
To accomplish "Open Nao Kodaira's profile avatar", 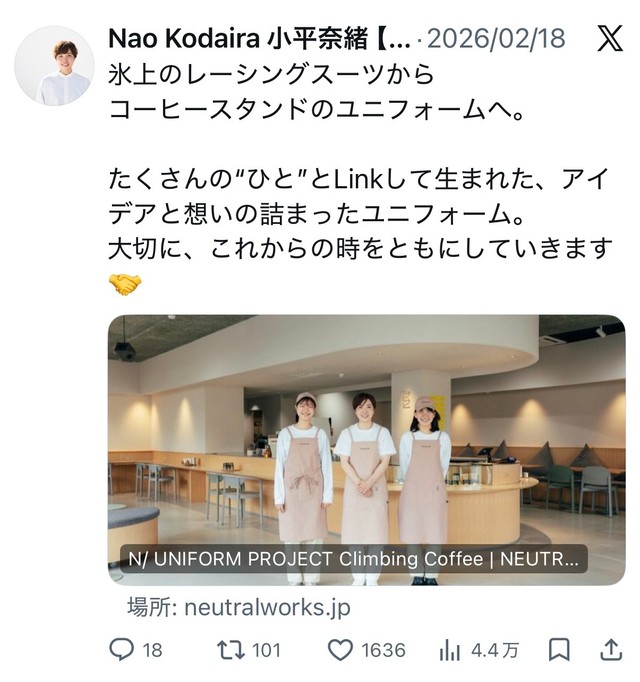I will (x=54, y=66).
